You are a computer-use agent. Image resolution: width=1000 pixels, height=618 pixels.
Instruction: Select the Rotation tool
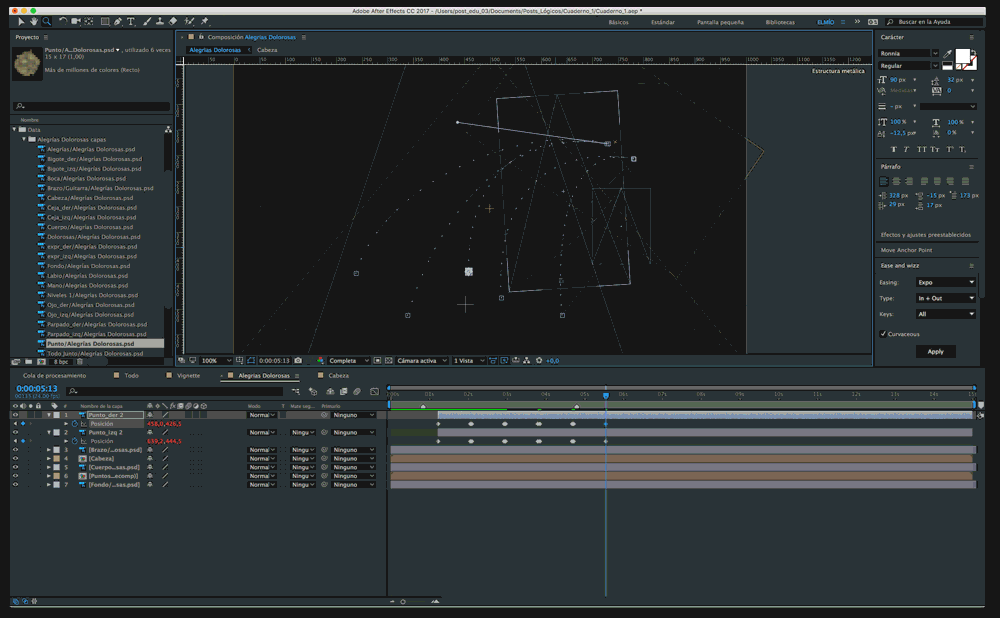tap(63, 21)
